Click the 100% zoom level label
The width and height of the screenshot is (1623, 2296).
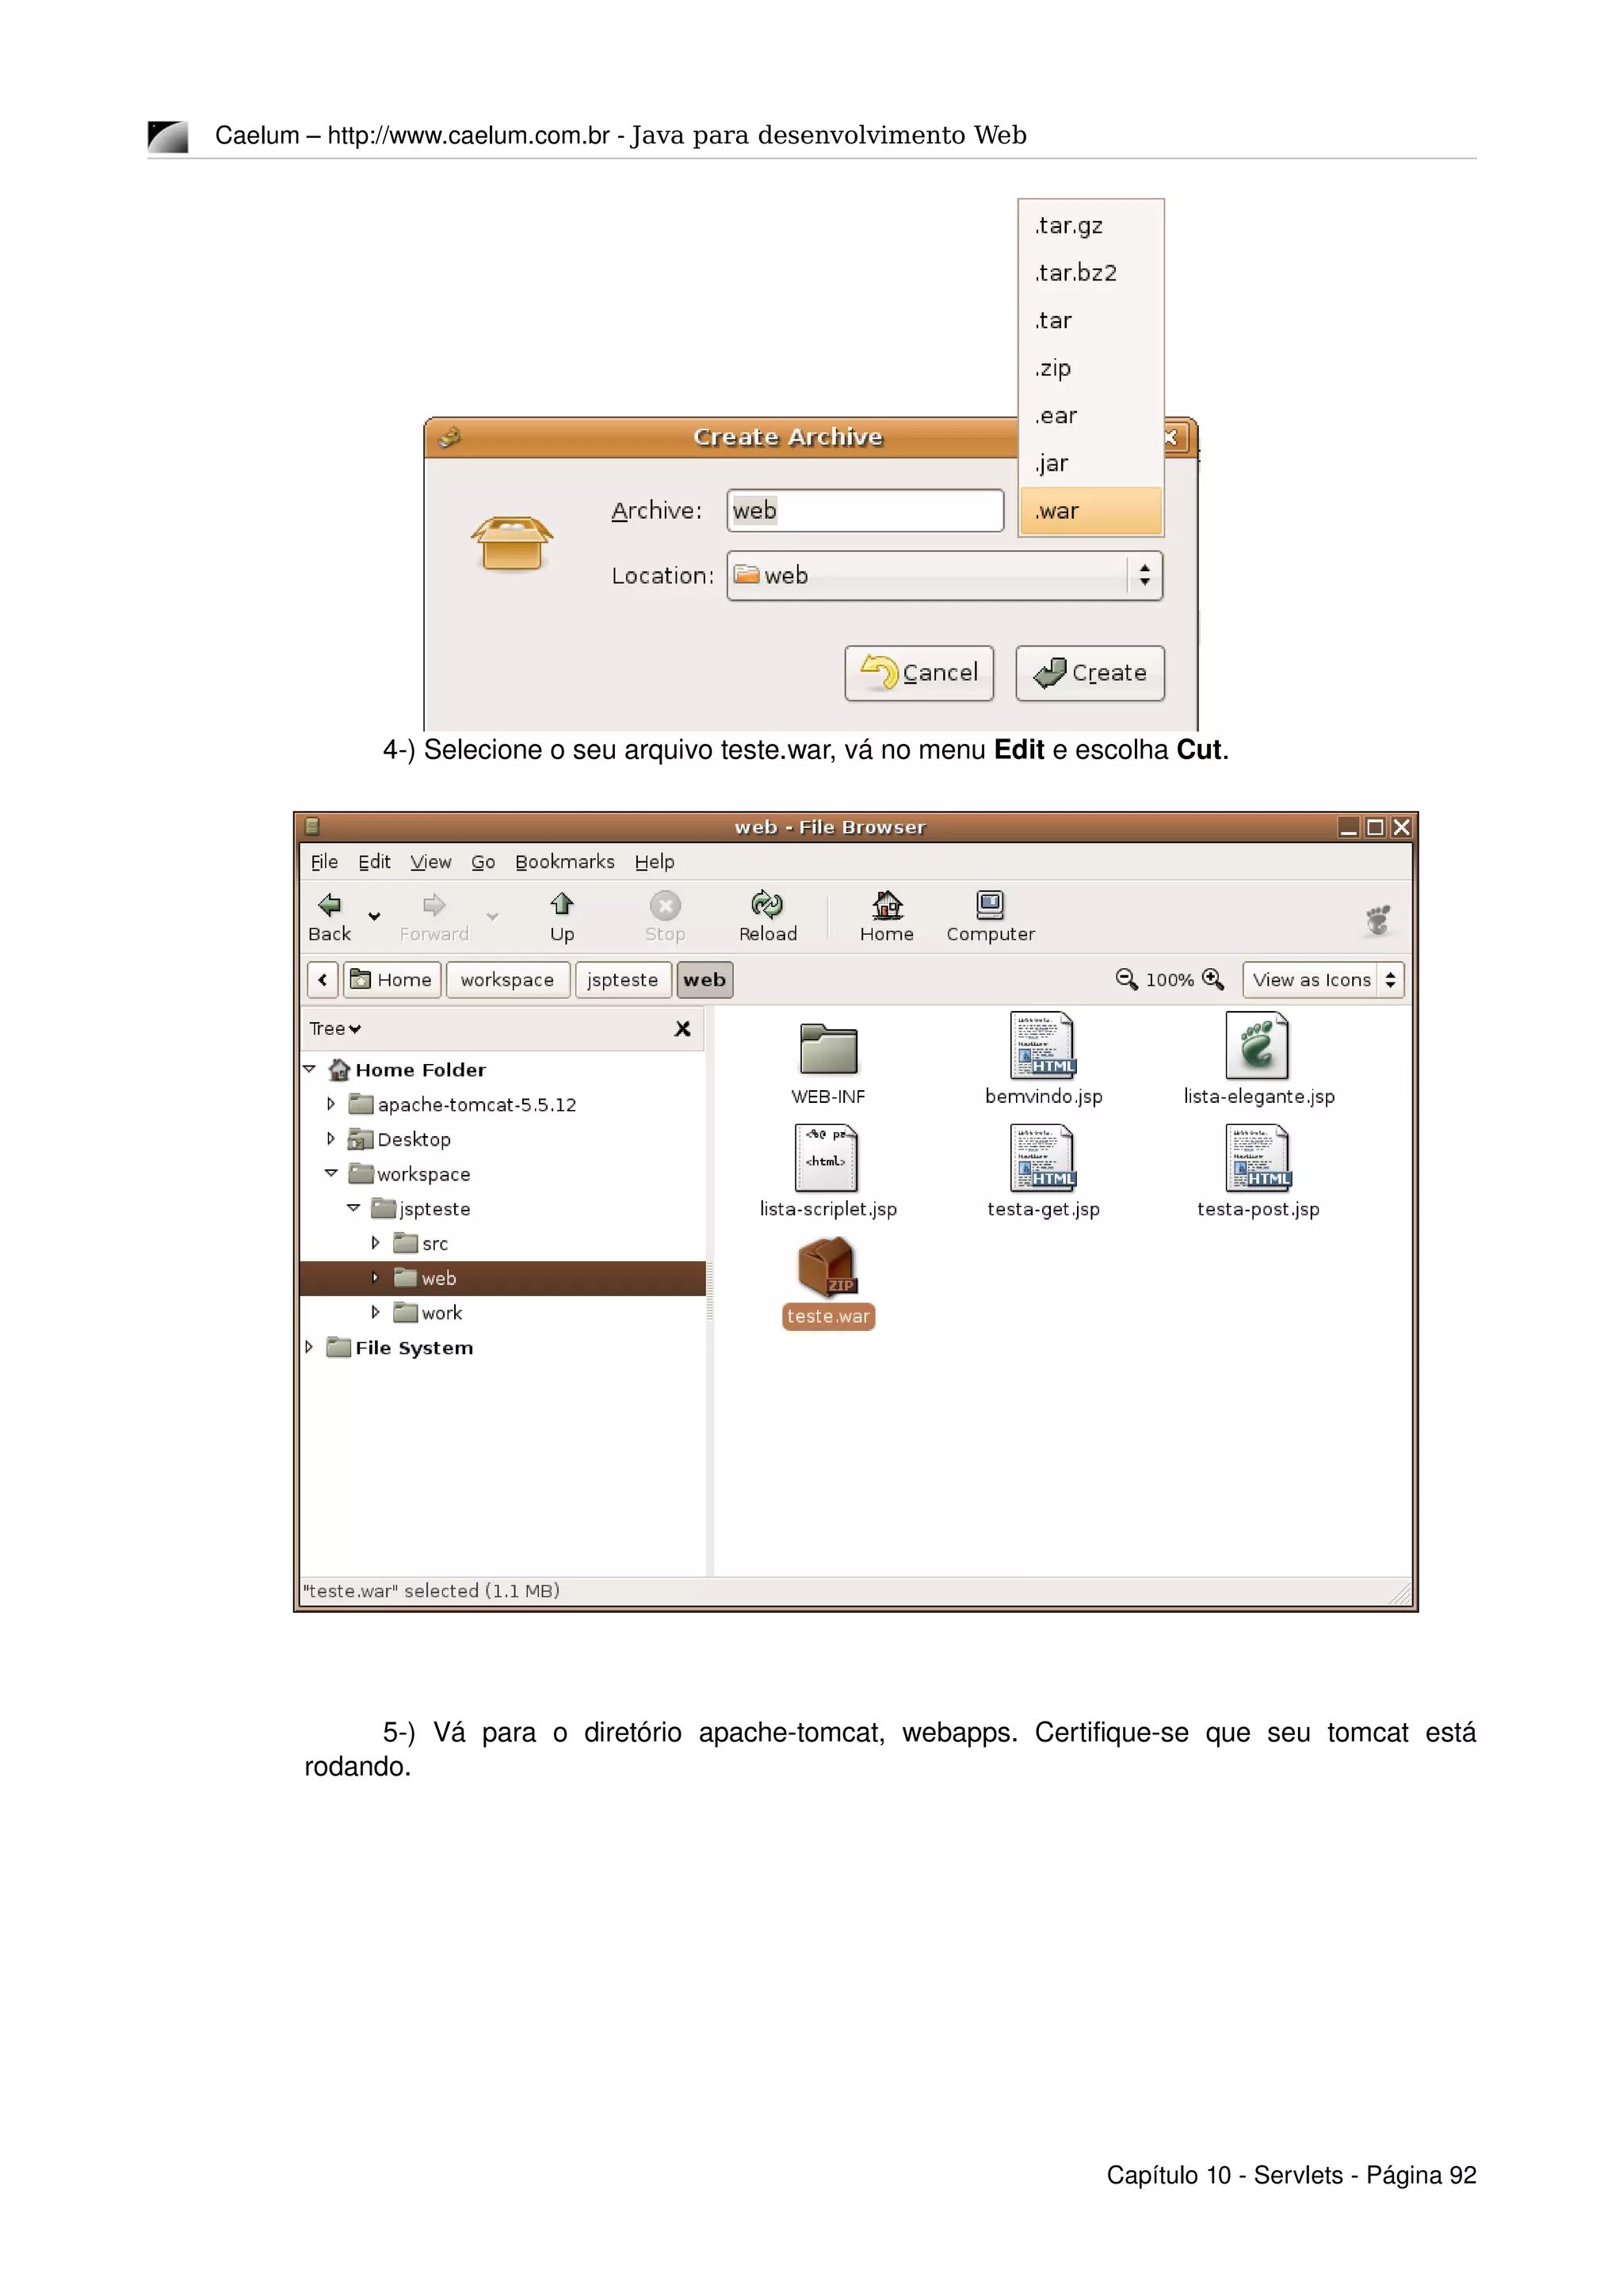click(x=1169, y=980)
